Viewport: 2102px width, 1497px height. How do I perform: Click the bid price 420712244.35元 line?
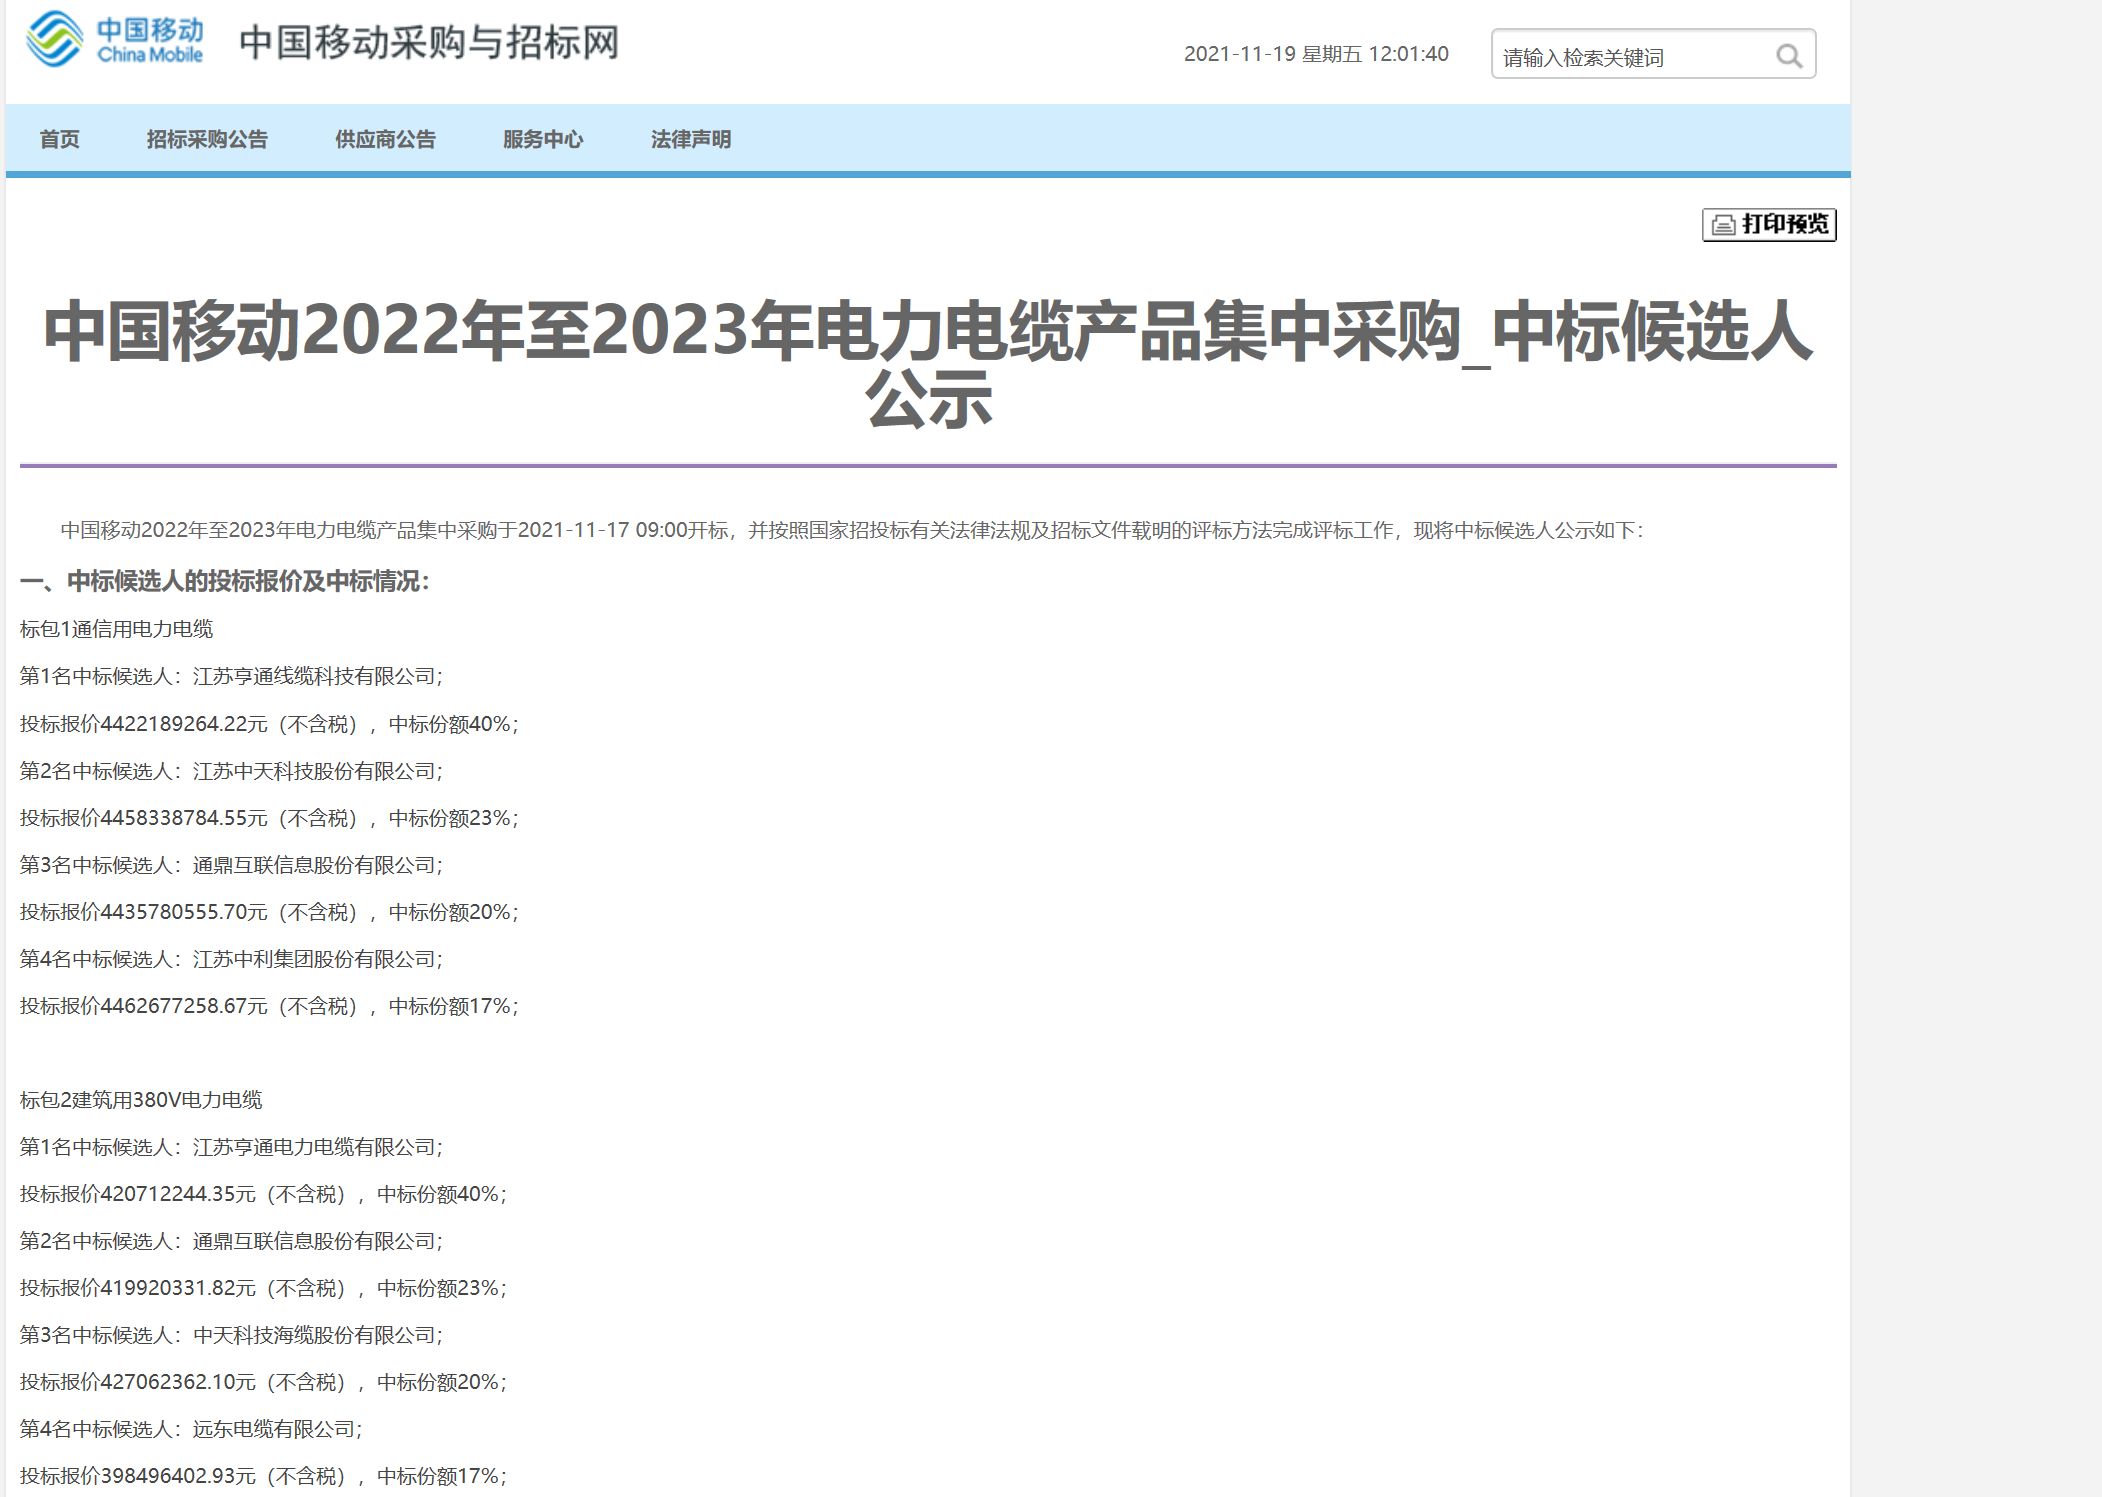pos(264,1194)
